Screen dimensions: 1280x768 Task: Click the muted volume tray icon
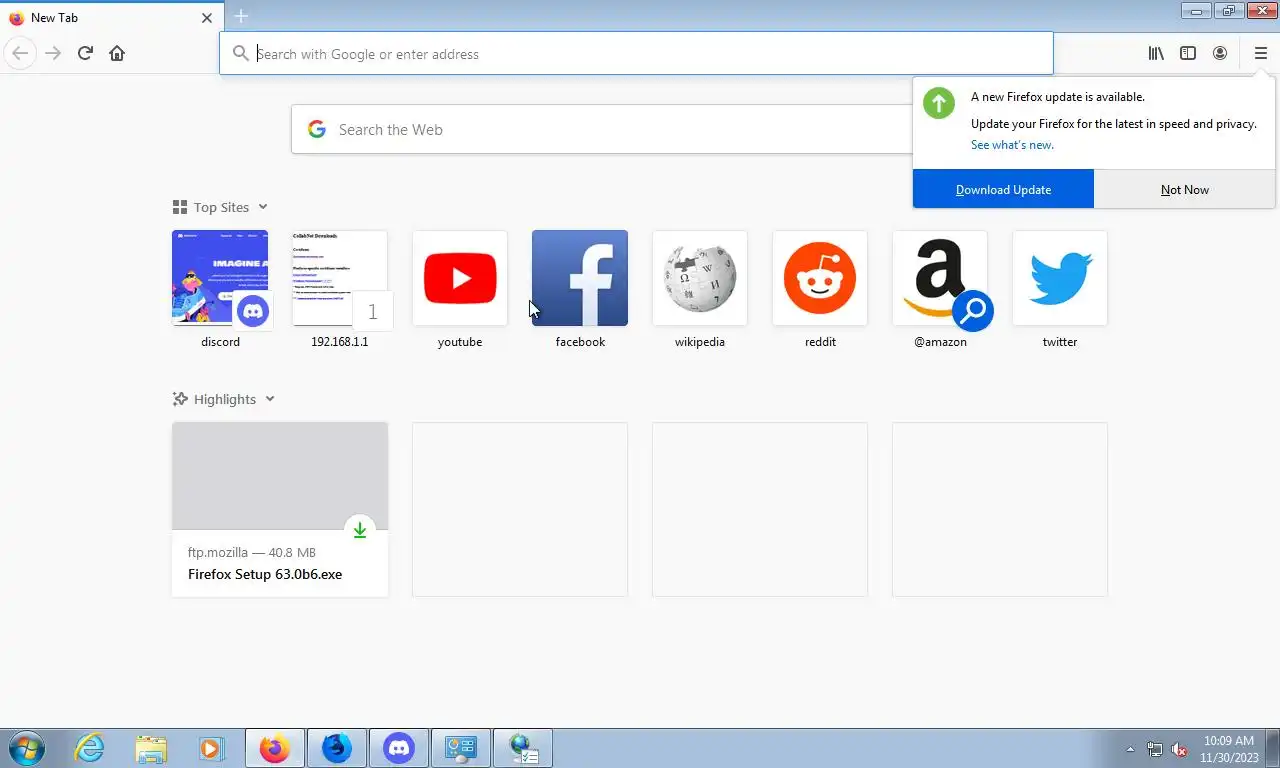pos(1179,749)
